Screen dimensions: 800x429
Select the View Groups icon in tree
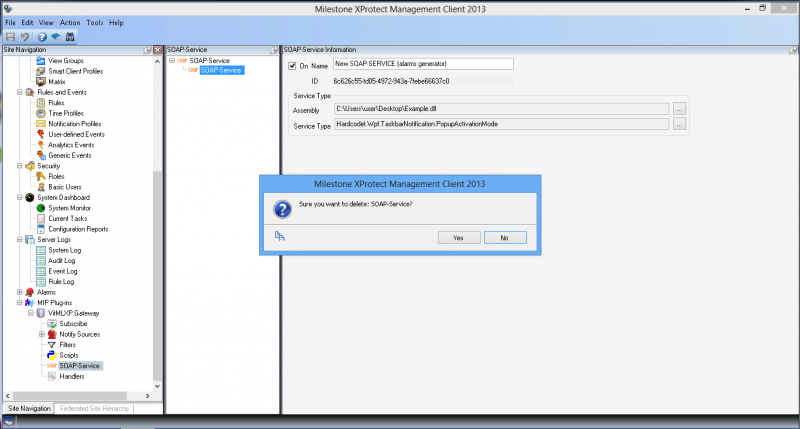tap(41, 61)
